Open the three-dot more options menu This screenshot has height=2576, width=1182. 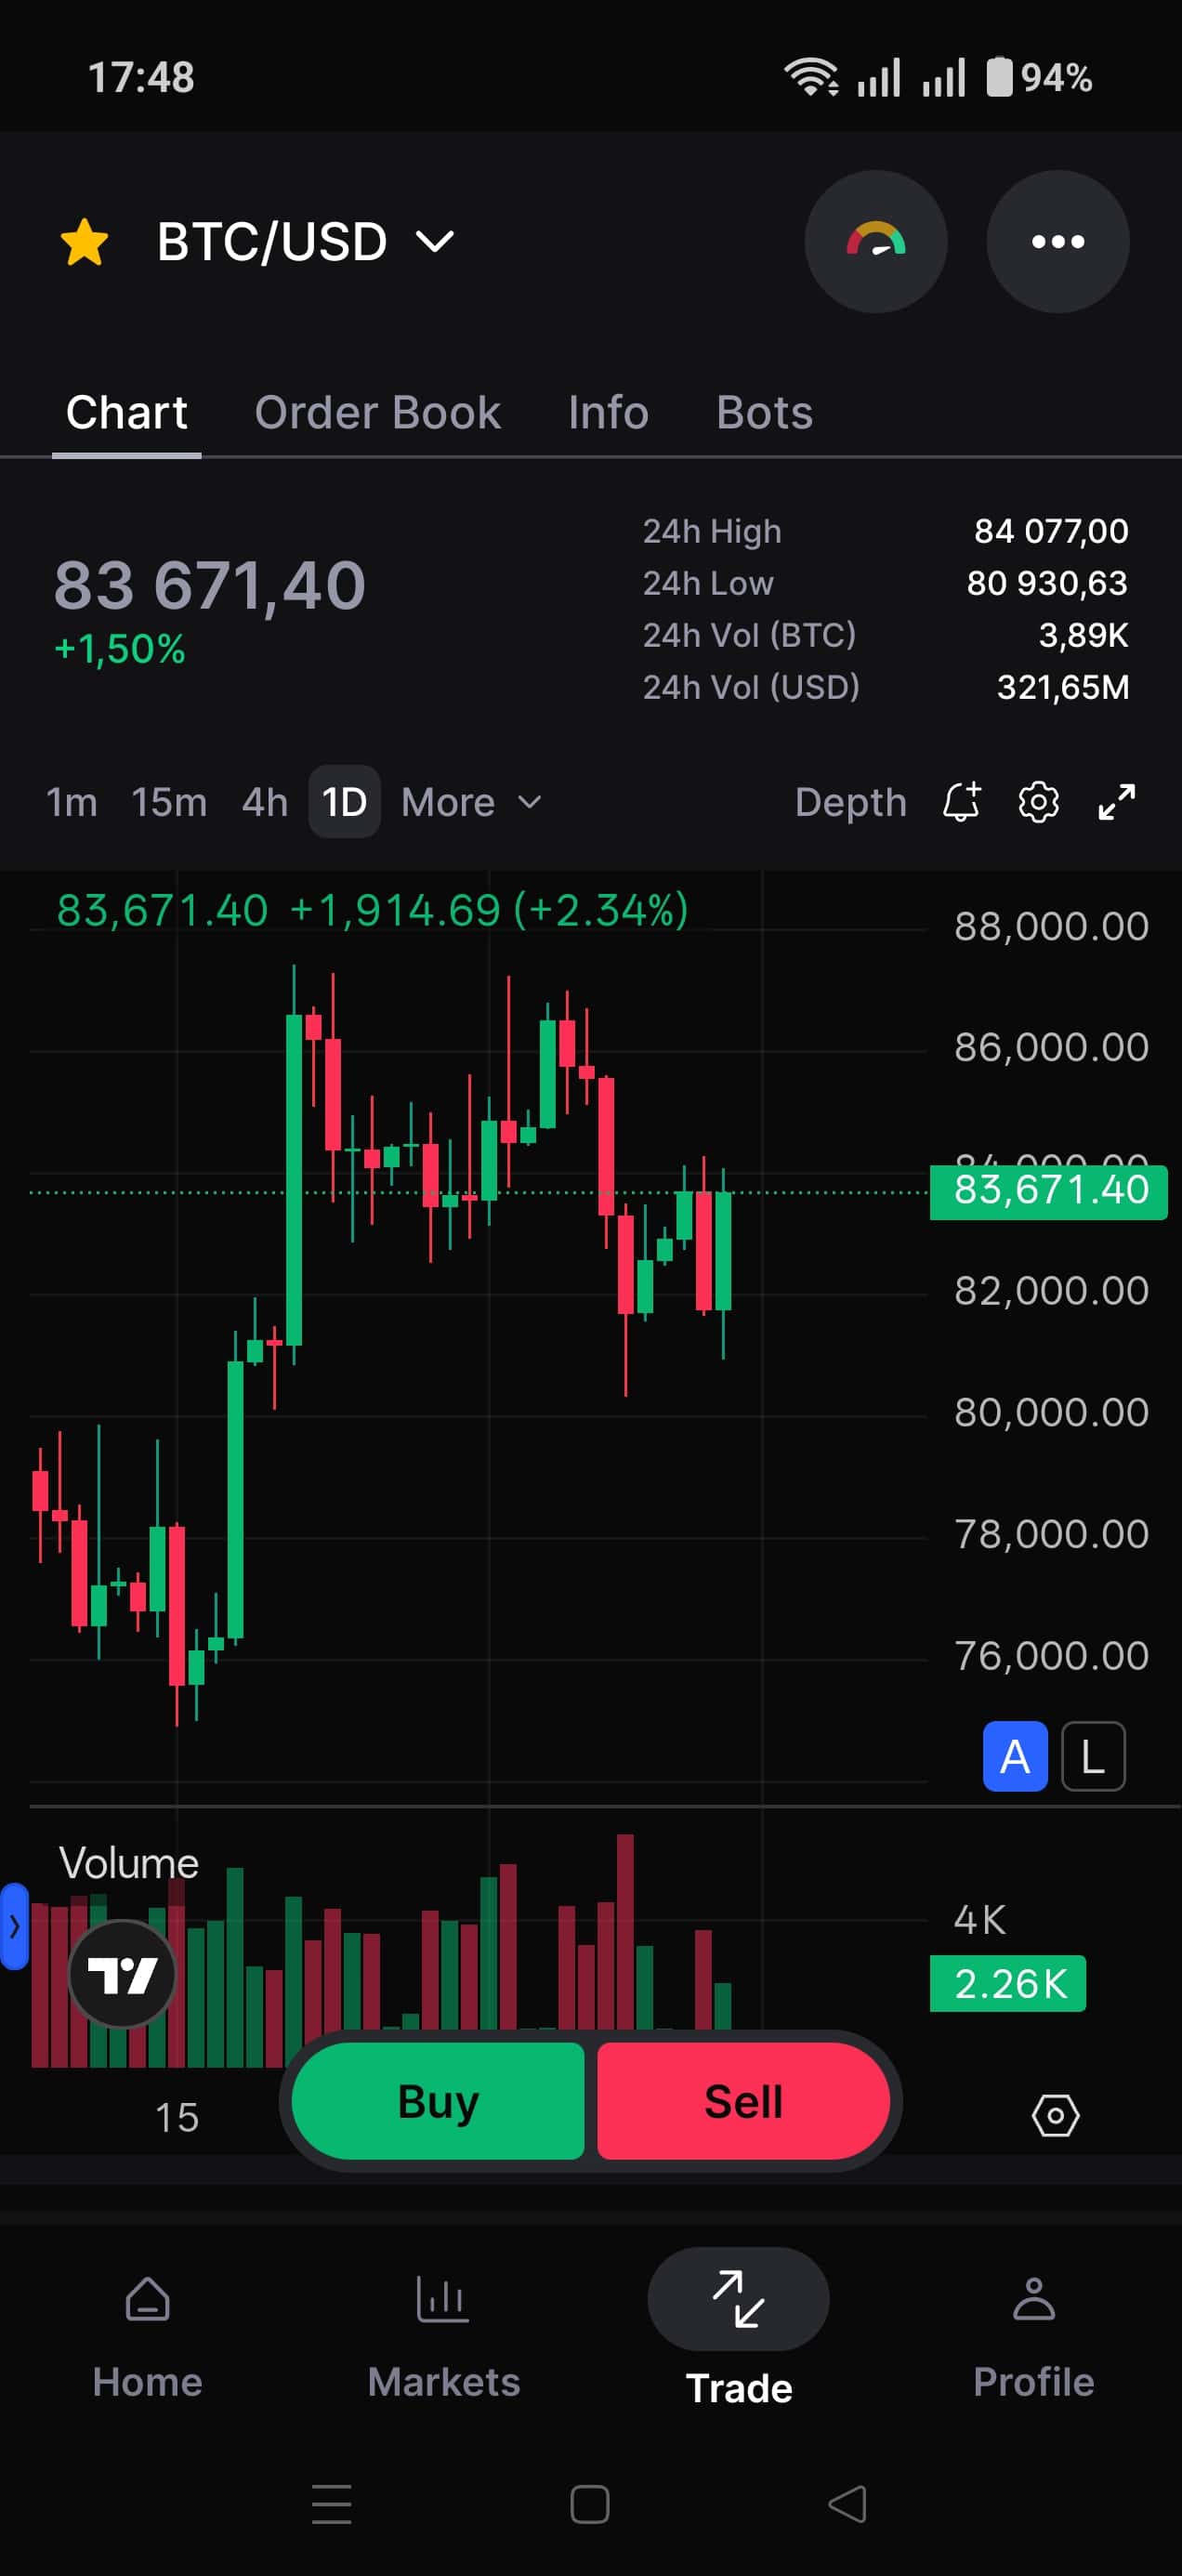[x=1058, y=242]
